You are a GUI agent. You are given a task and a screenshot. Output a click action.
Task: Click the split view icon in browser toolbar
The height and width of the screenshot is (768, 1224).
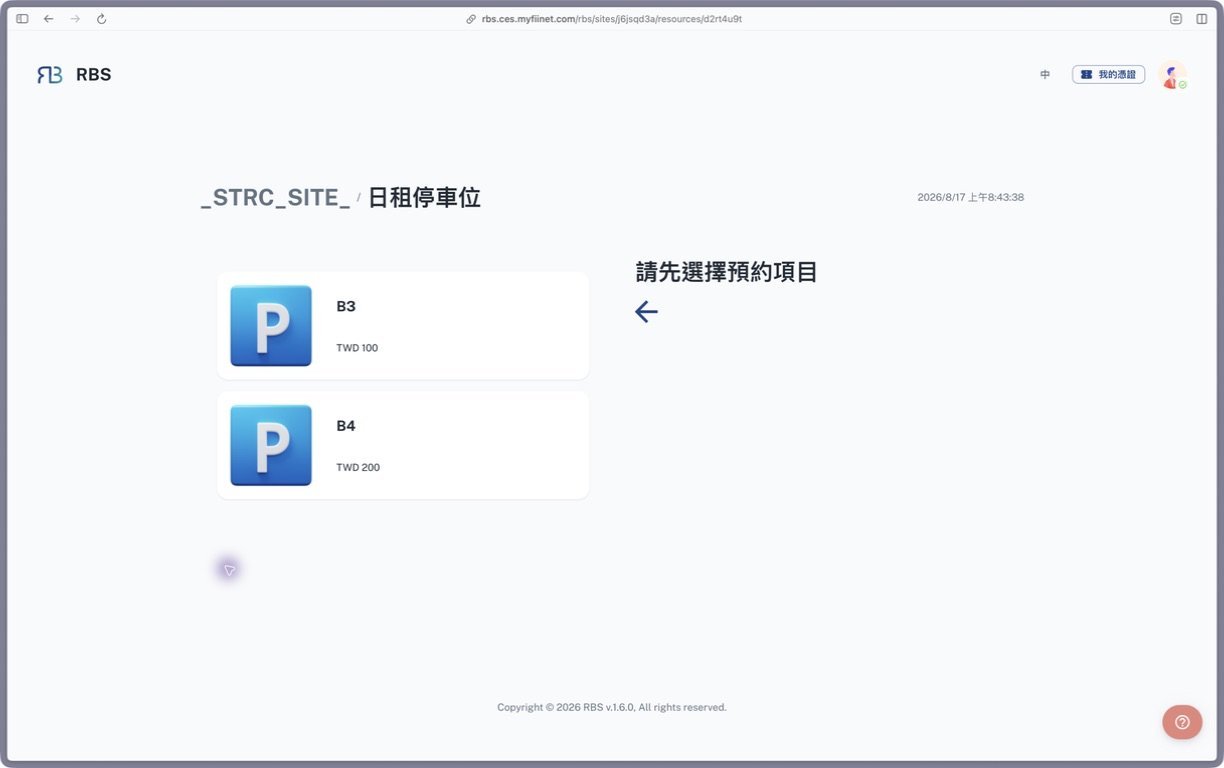[x=1202, y=19]
